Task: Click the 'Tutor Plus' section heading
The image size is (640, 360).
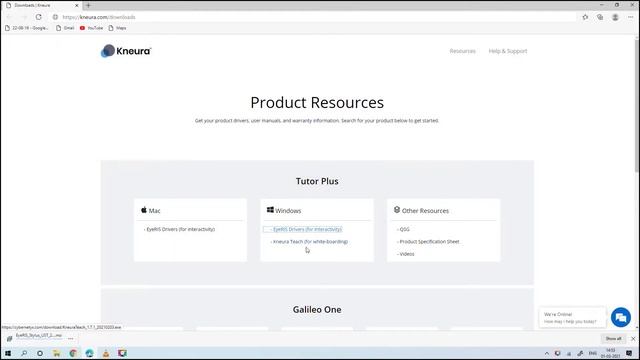Action: [317, 181]
